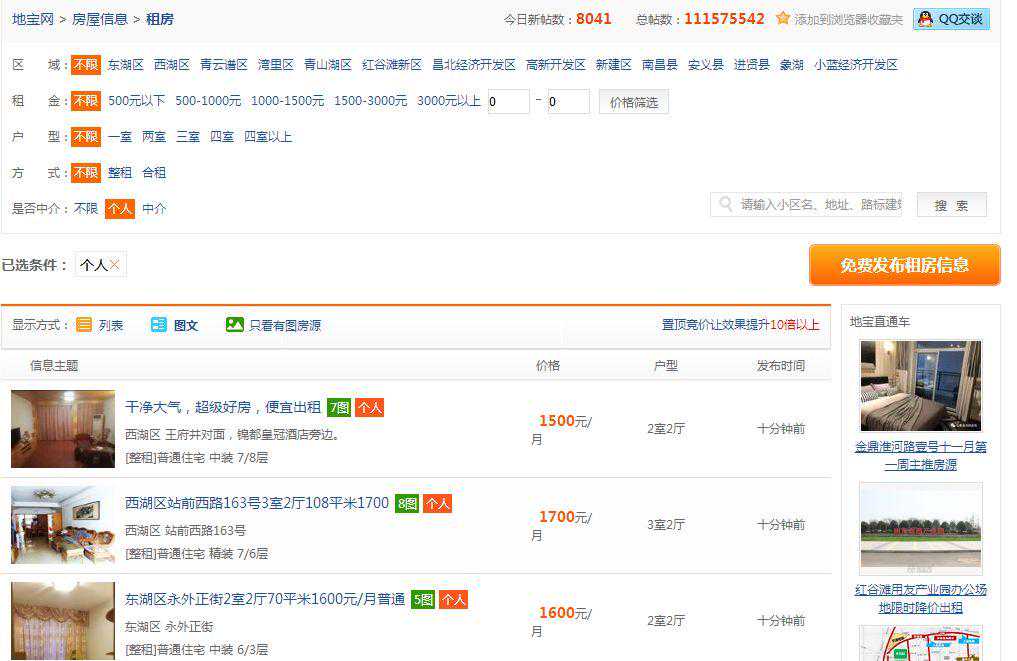The image size is (1017, 661).
Task: Open the first listing's room thumbnail
Action: click(x=63, y=429)
